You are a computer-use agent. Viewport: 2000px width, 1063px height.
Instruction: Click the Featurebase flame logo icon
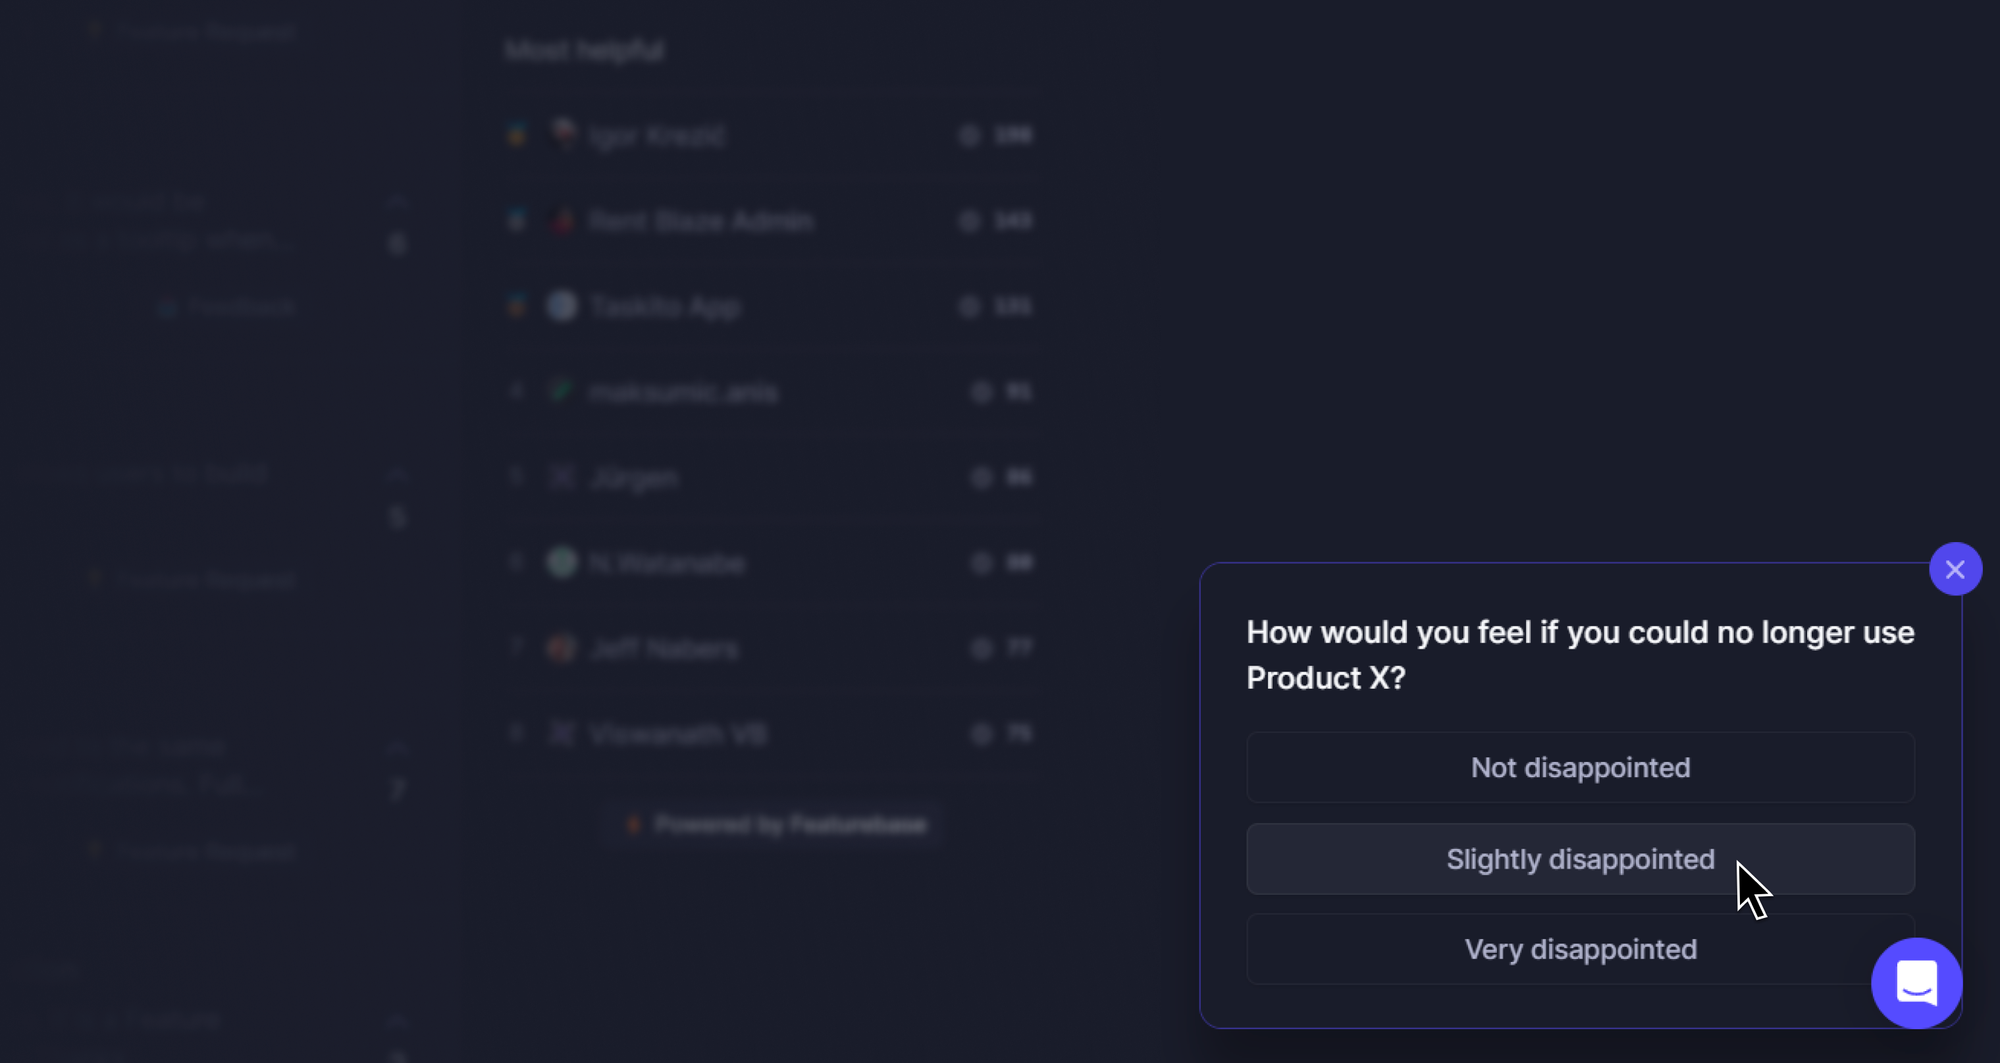(x=633, y=824)
